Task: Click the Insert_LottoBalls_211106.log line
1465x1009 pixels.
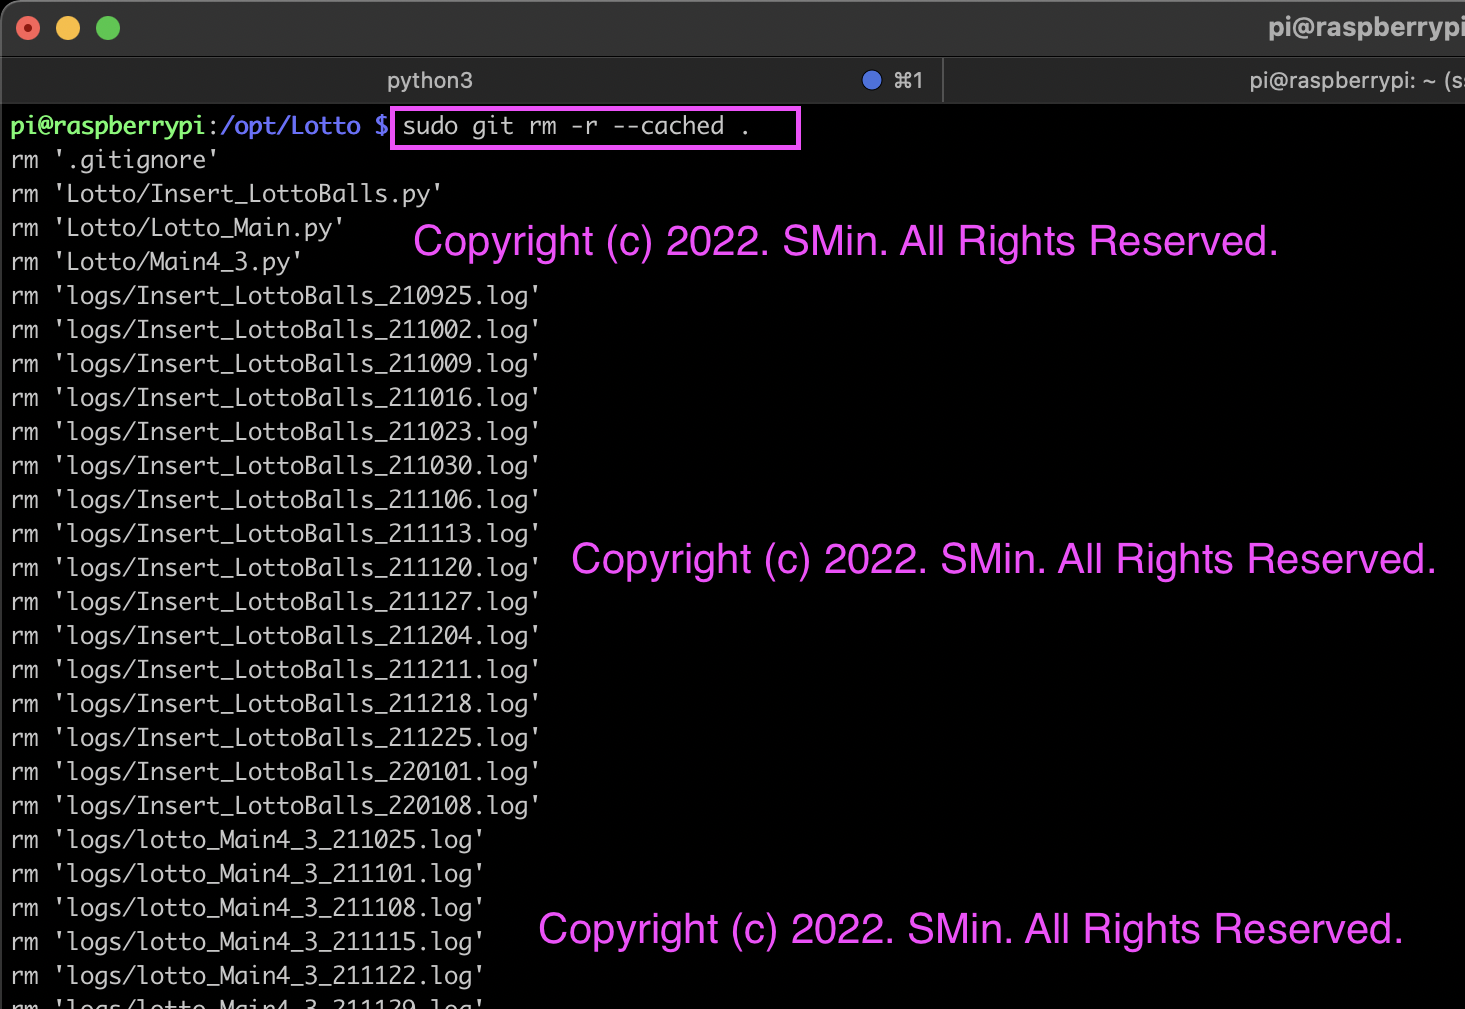Action: tap(275, 500)
